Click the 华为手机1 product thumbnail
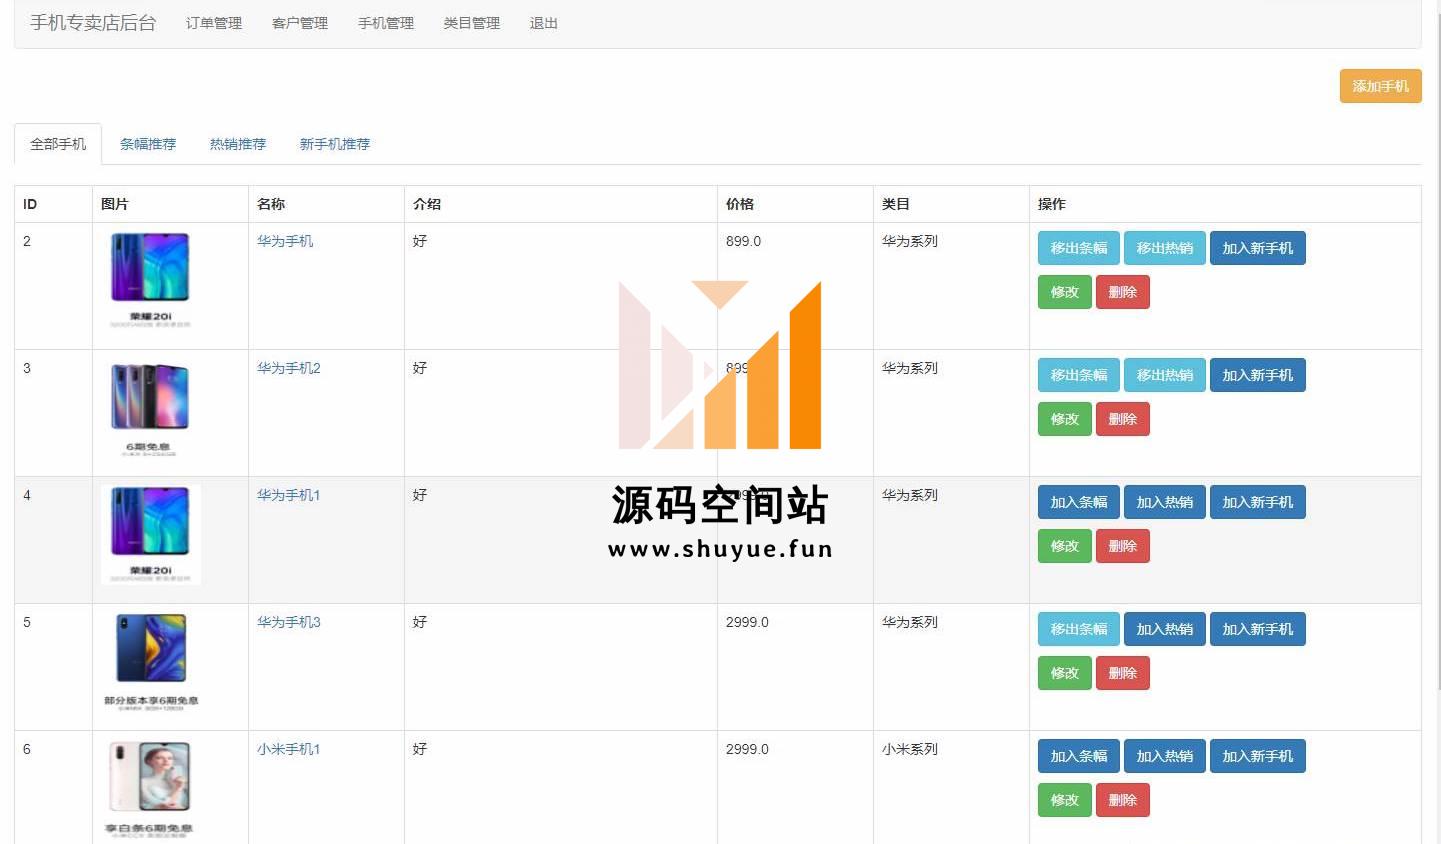Screen dimensions: 1441x844 click(150, 535)
